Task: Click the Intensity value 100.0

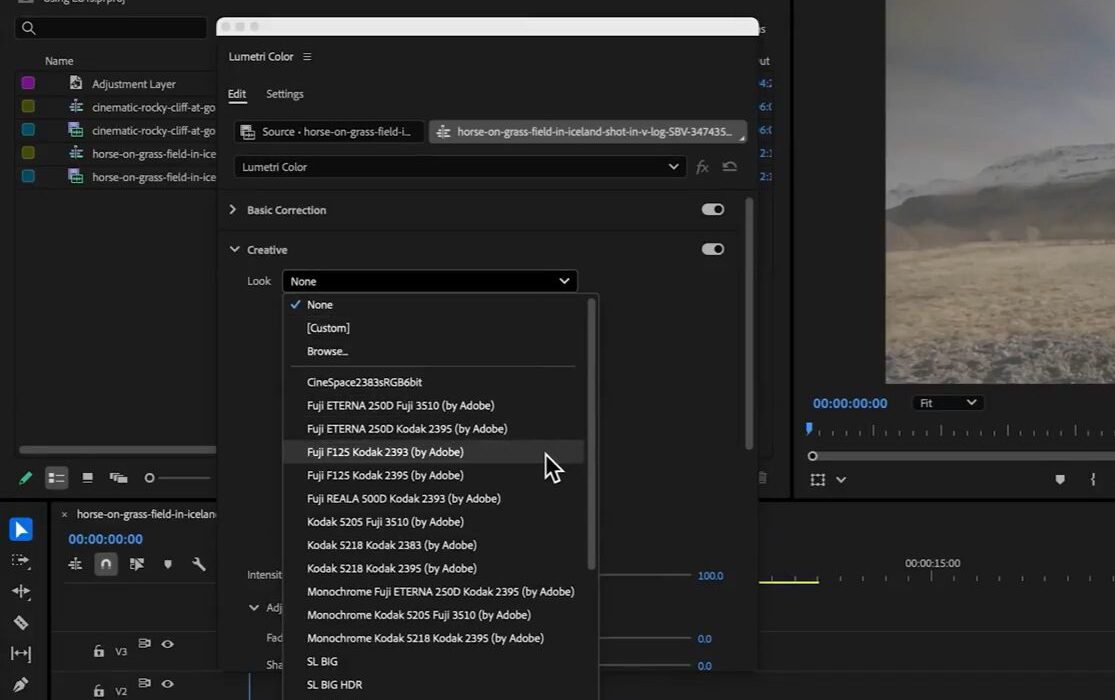Action: [710, 576]
